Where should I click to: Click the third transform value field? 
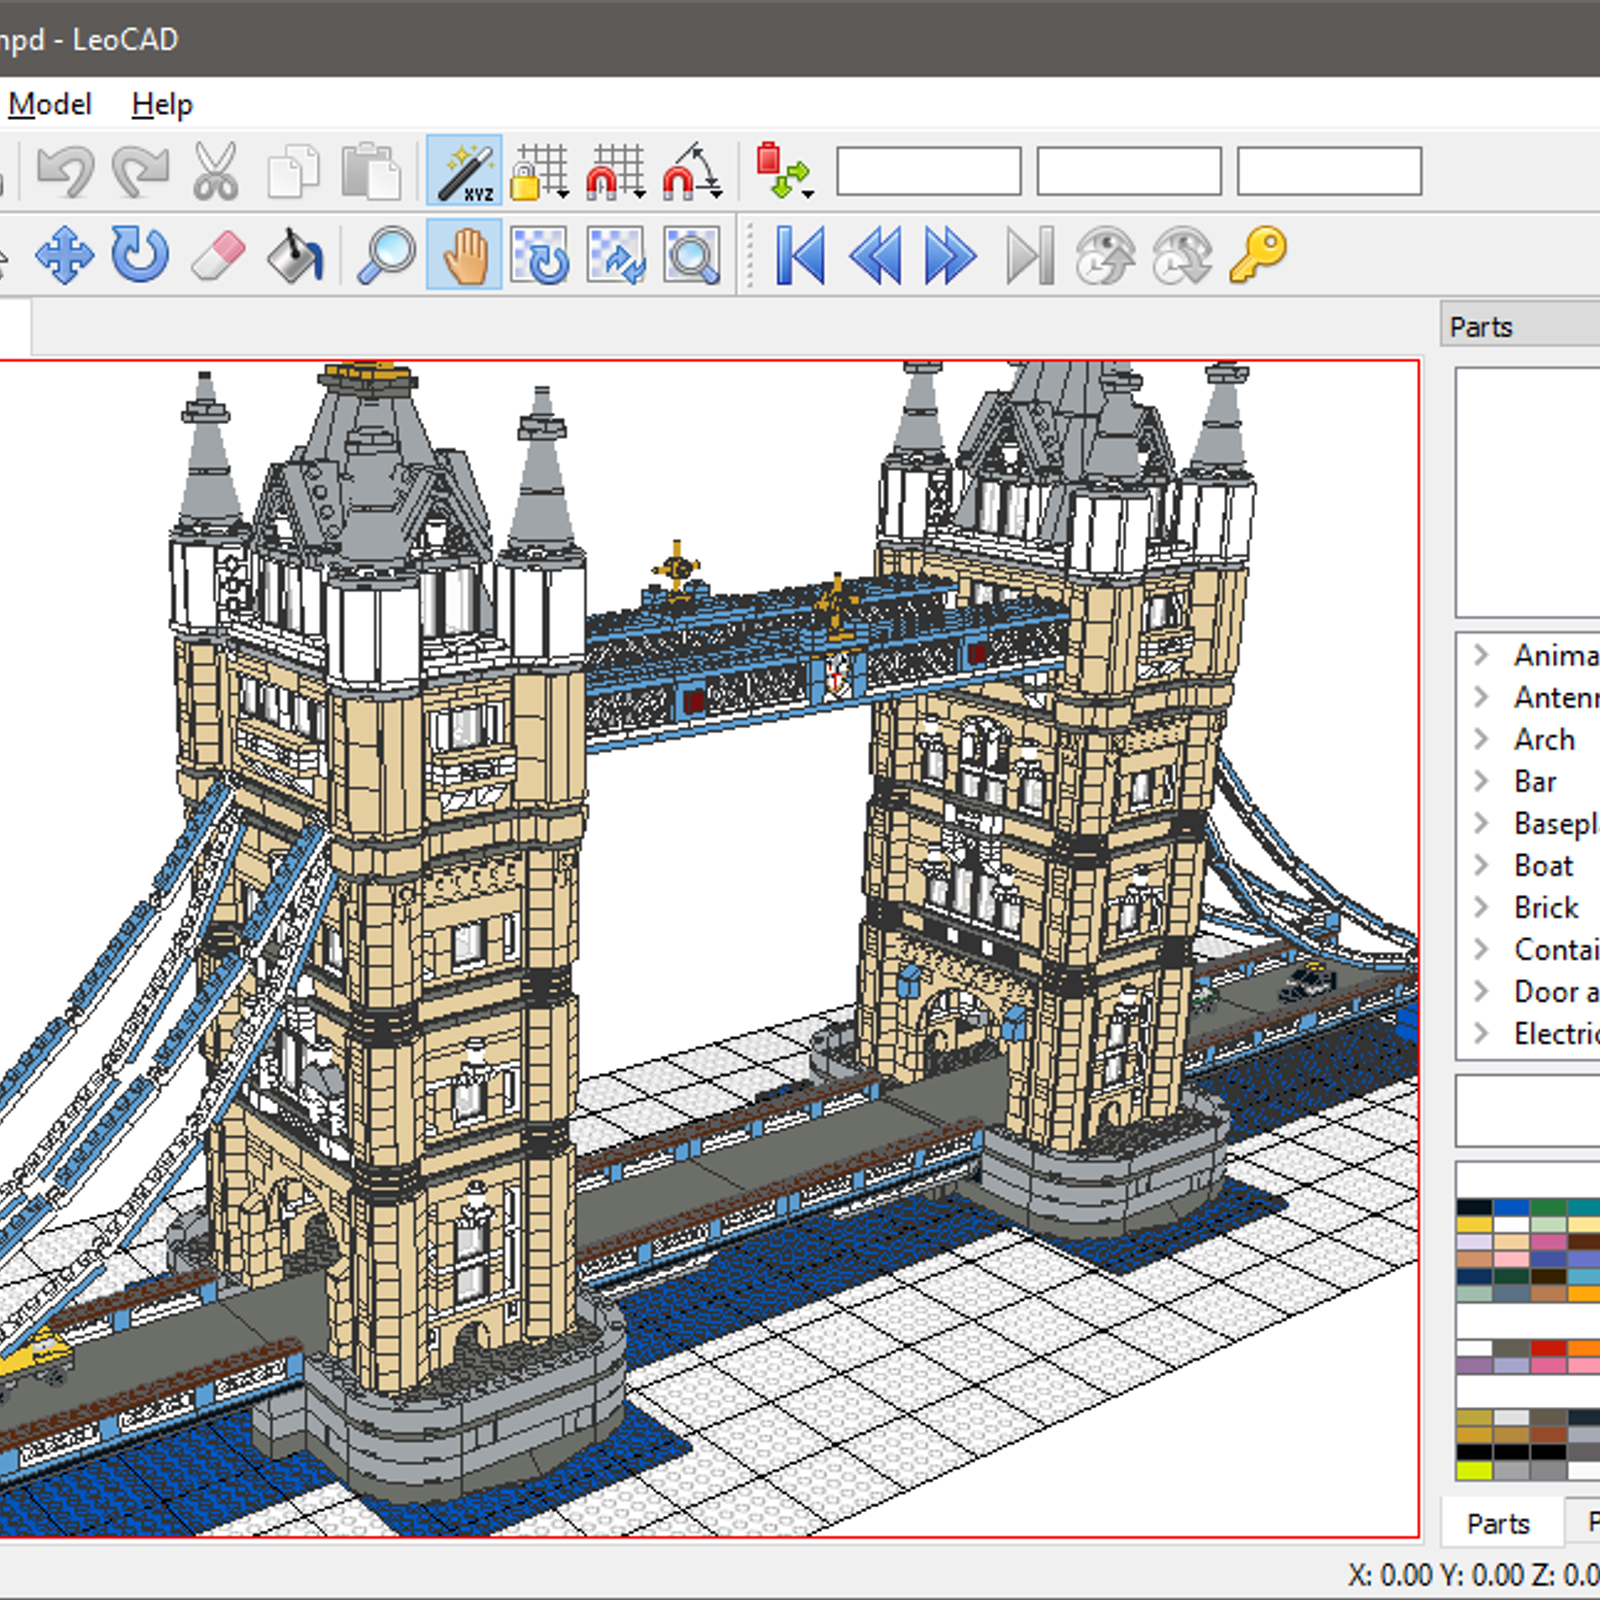(1329, 171)
